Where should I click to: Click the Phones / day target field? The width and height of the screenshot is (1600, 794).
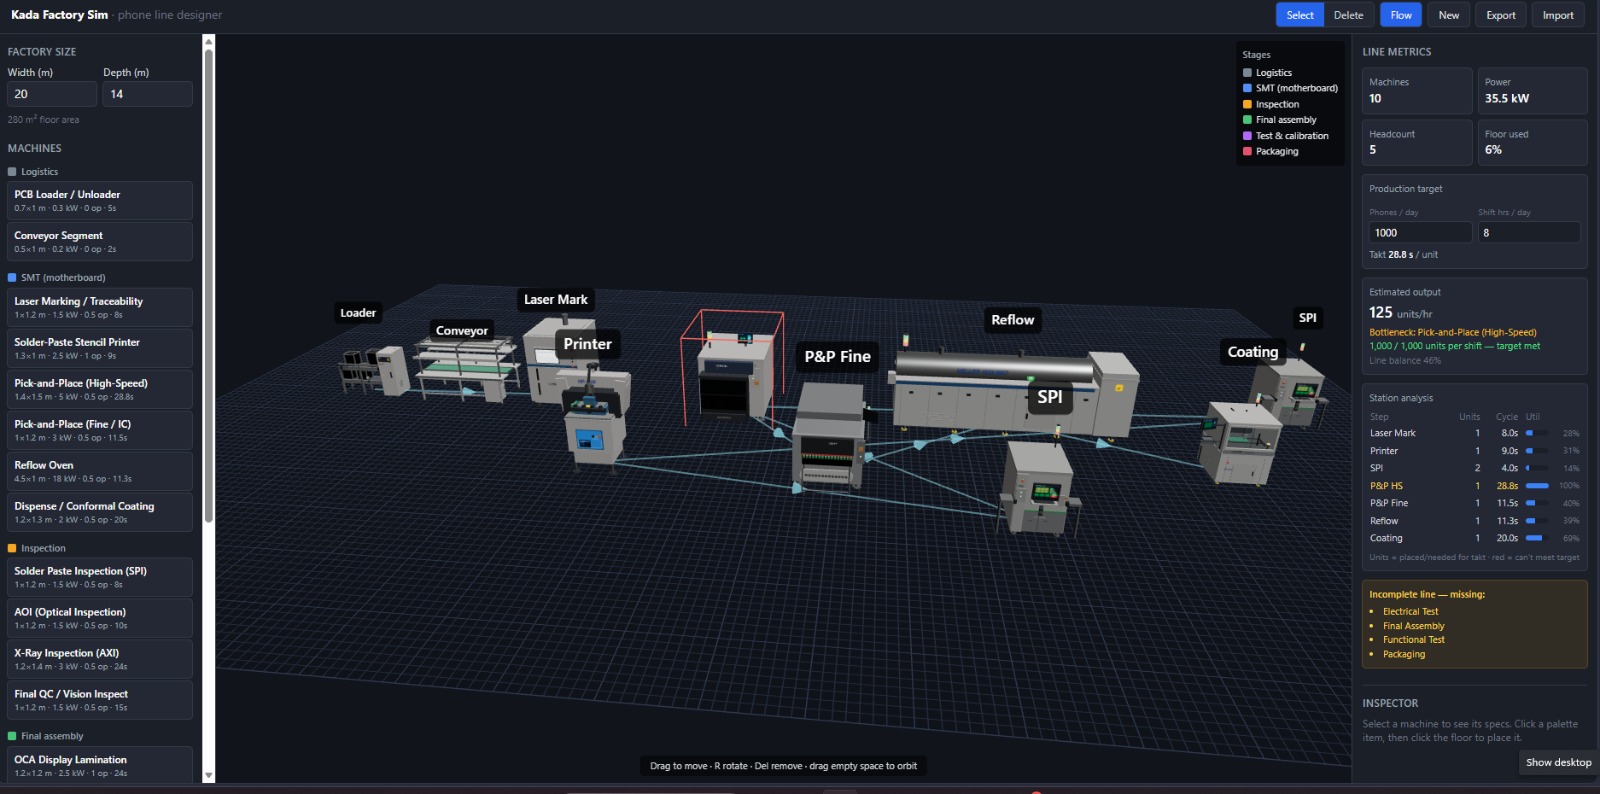coord(1420,233)
